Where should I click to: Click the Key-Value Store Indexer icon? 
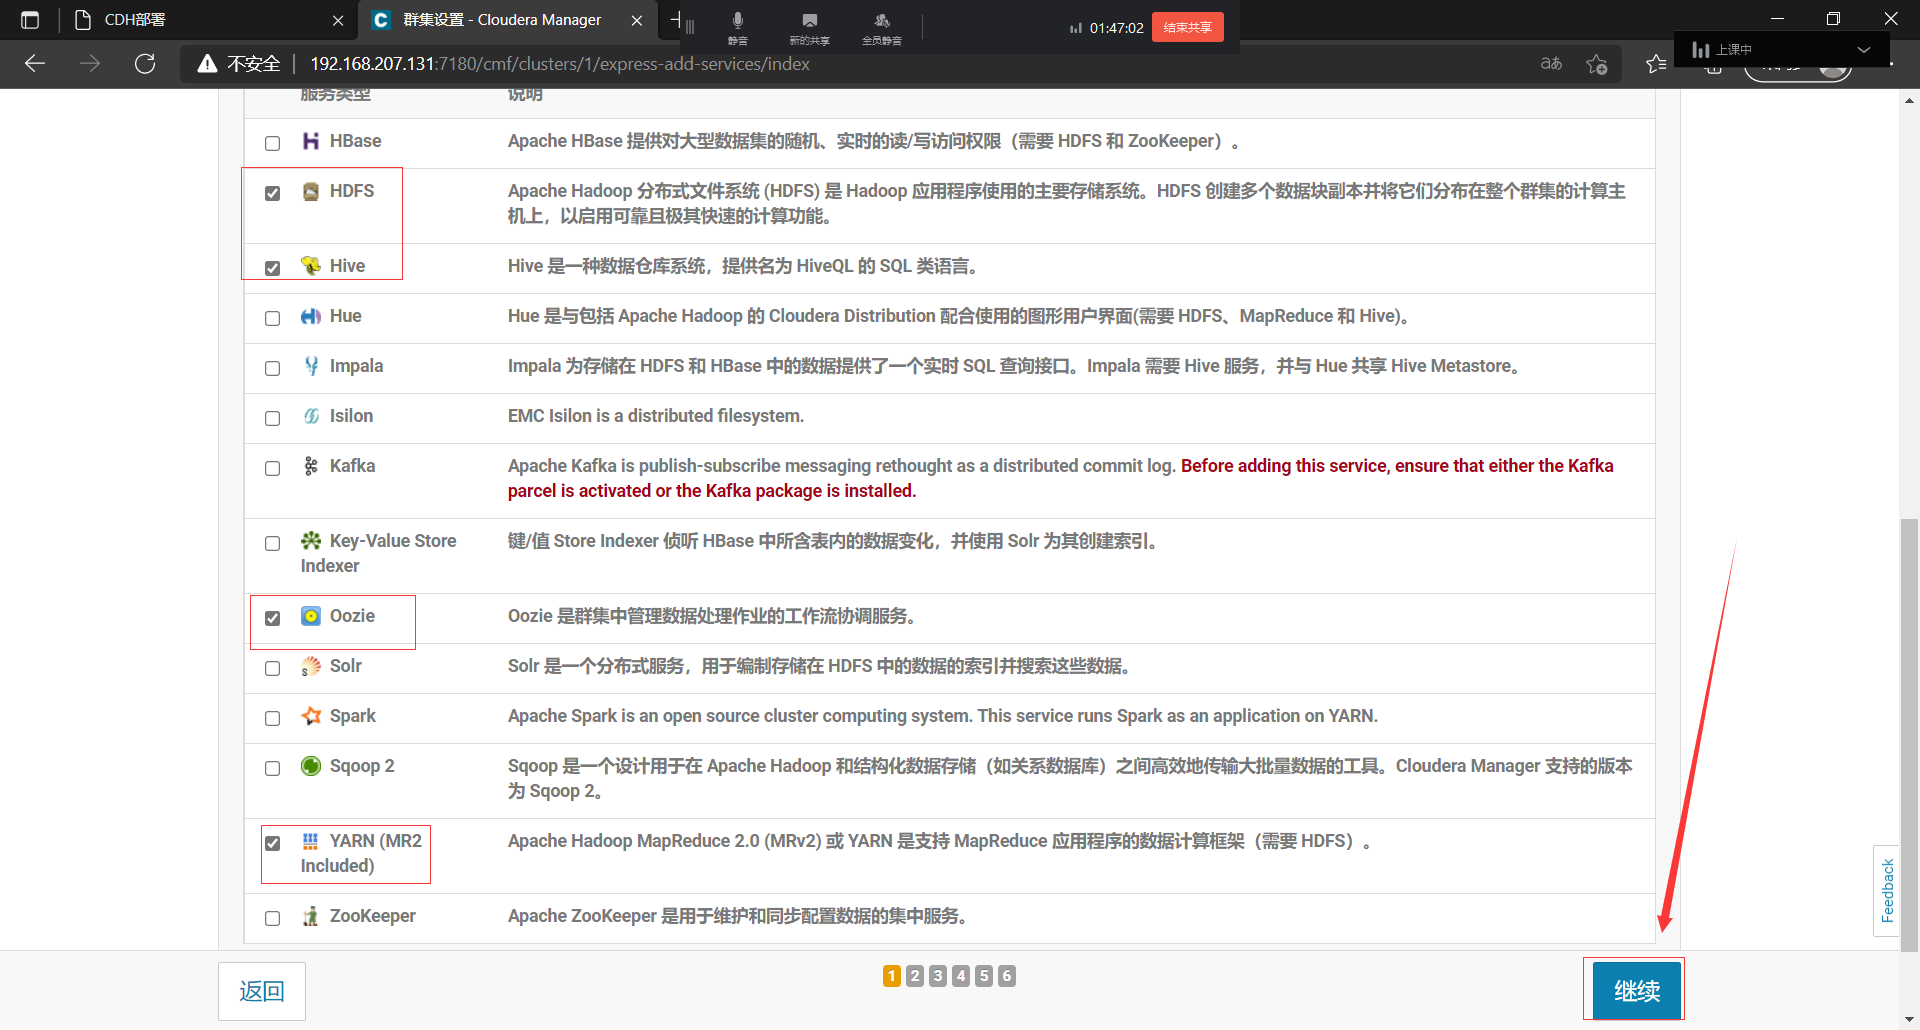click(x=311, y=541)
